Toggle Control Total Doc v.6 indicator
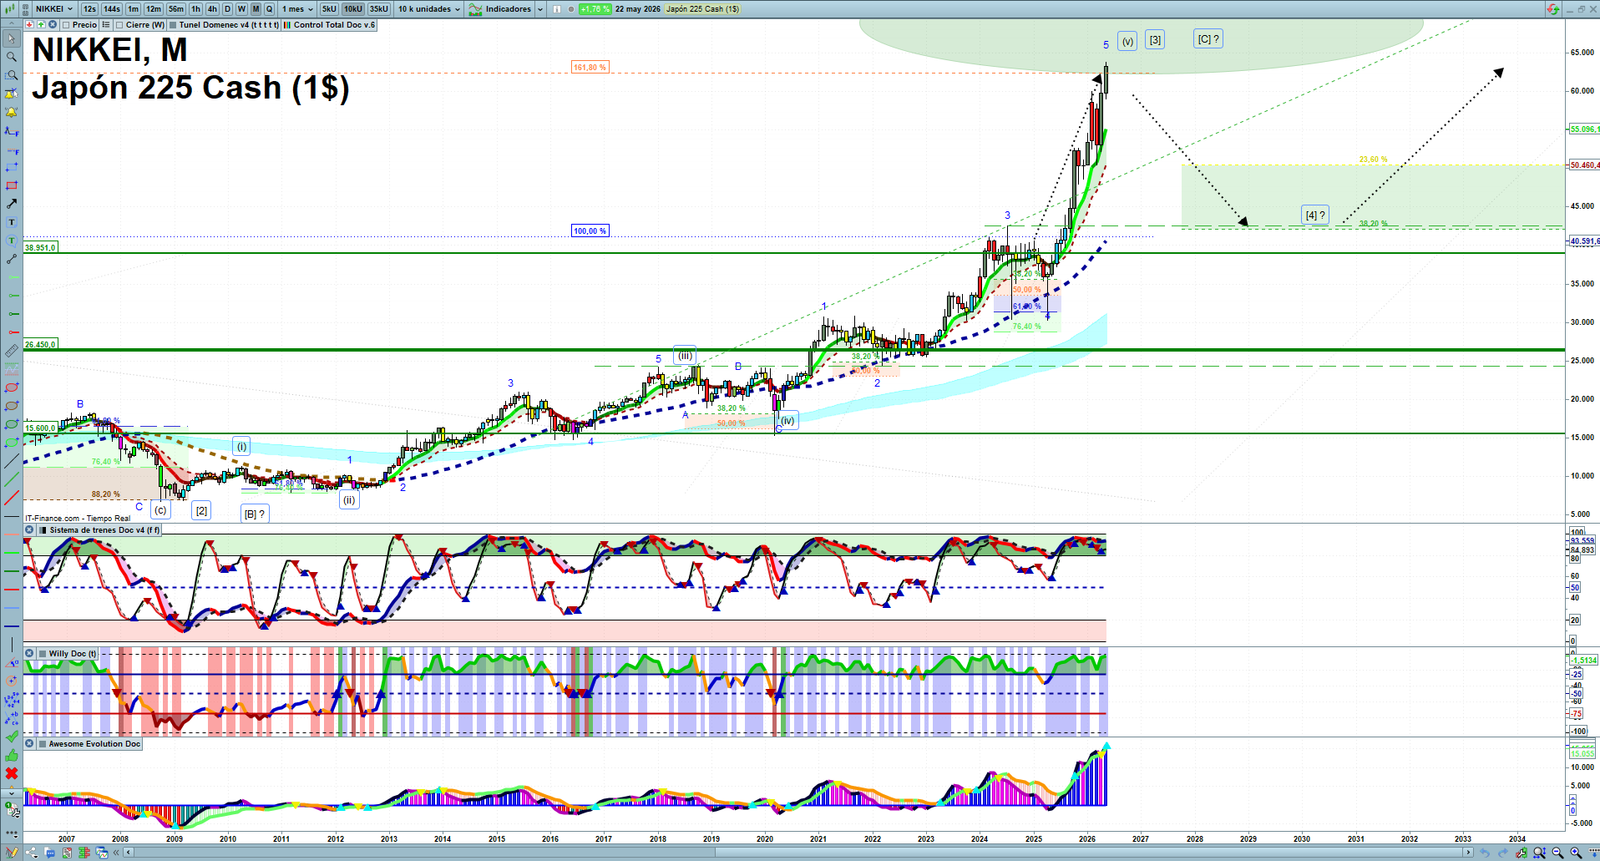This screenshot has width=1600, height=861. click(x=287, y=25)
